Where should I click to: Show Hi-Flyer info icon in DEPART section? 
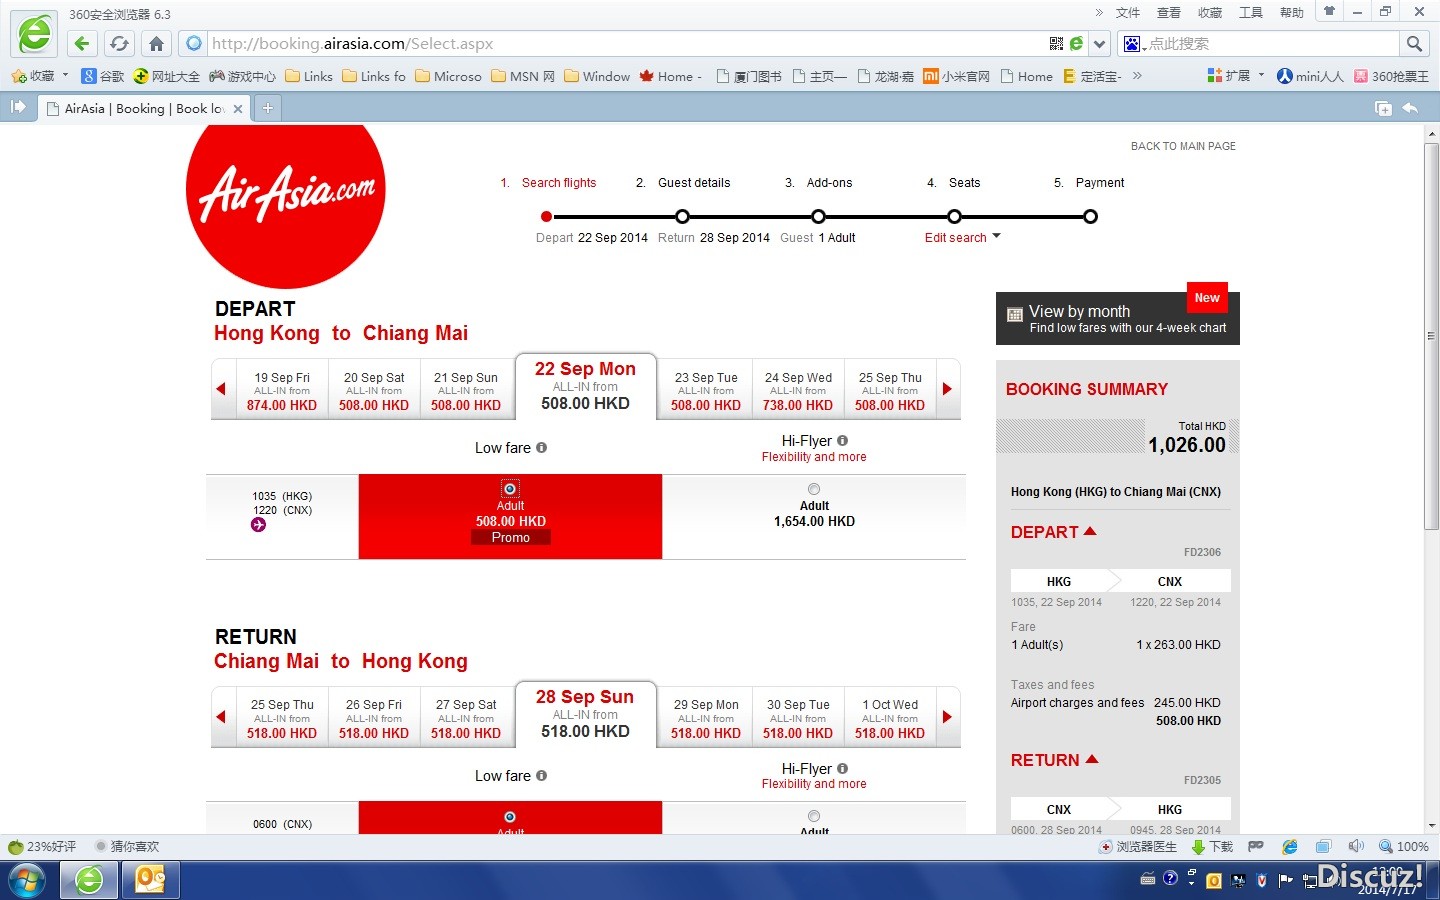tap(842, 441)
